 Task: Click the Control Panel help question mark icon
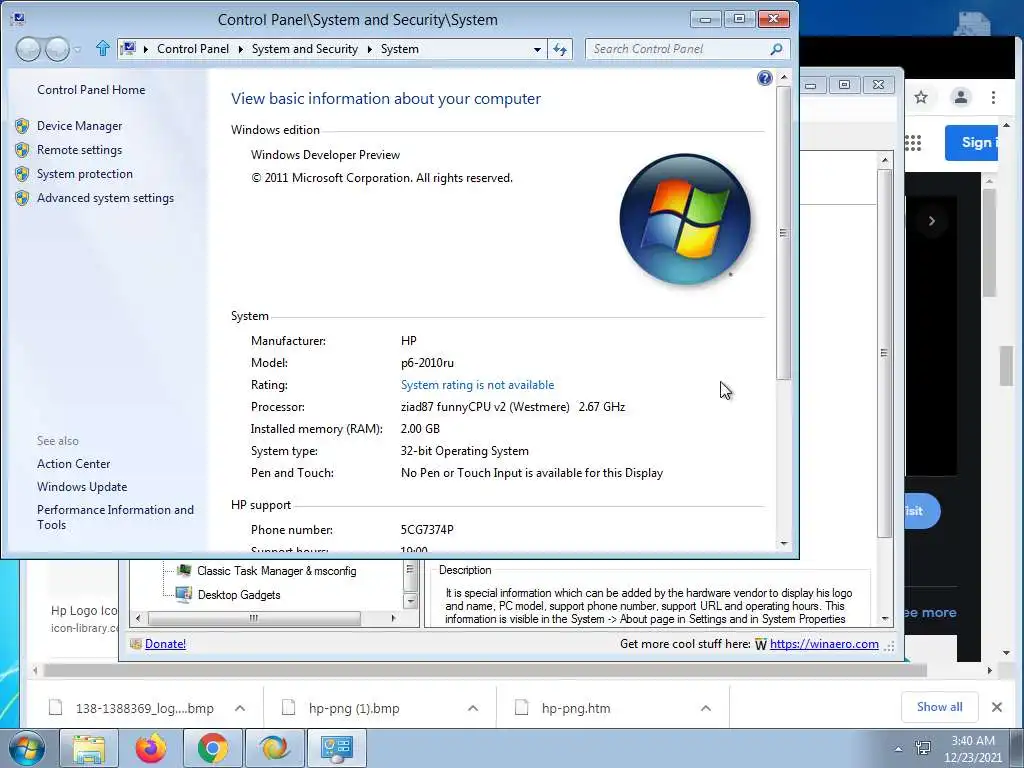point(765,78)
